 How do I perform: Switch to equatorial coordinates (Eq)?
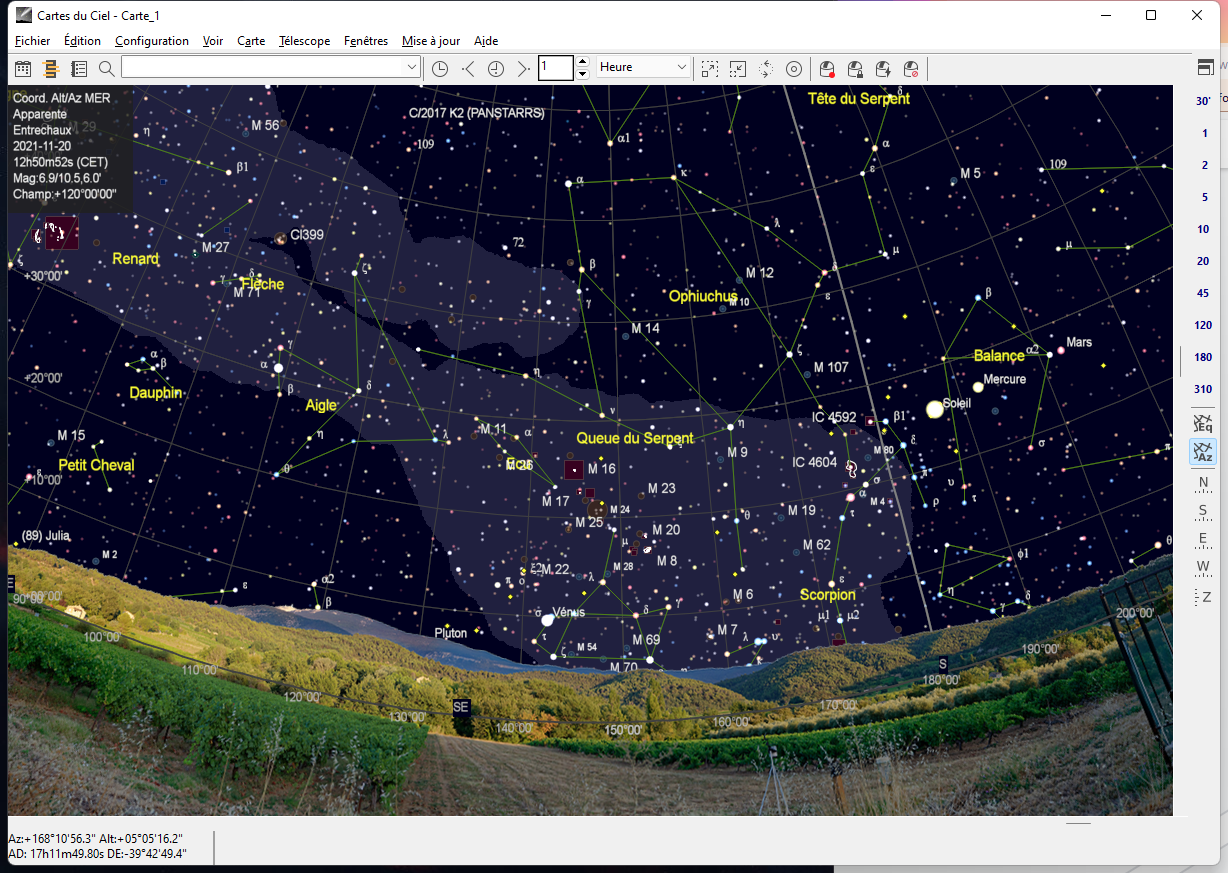1203,422
